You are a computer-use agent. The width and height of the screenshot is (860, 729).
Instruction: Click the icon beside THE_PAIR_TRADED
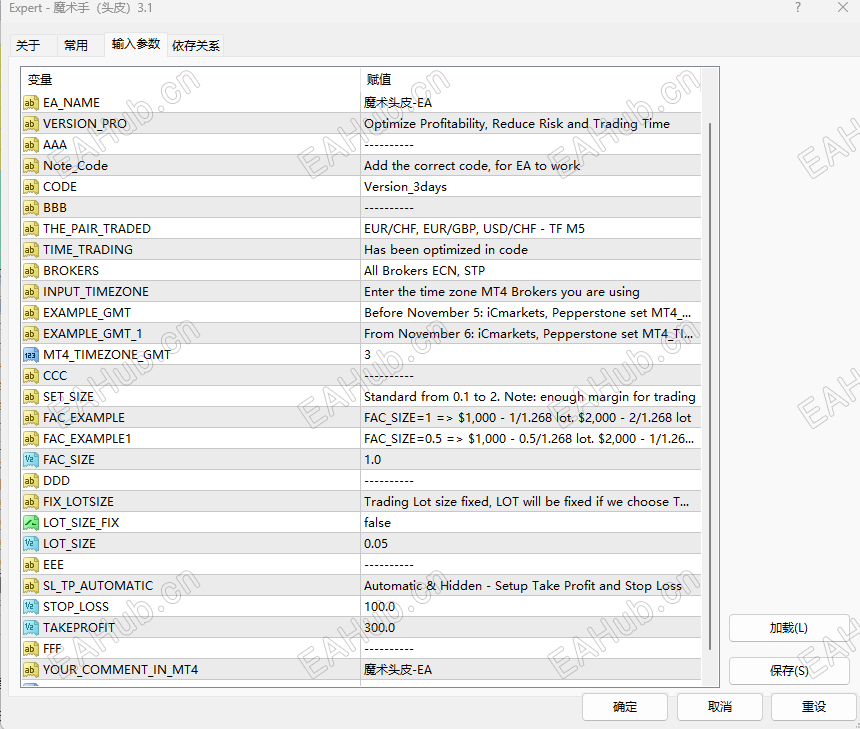pos(31,229)
